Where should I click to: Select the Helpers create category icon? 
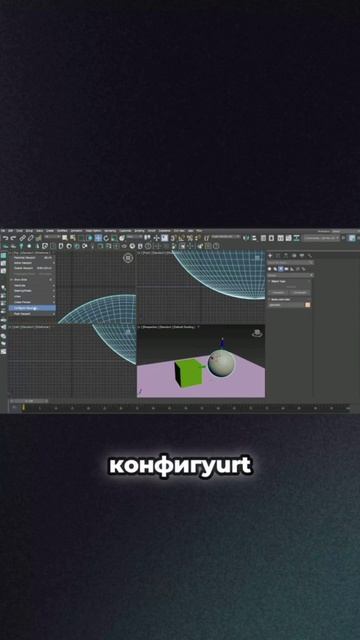tap(292, 269)
